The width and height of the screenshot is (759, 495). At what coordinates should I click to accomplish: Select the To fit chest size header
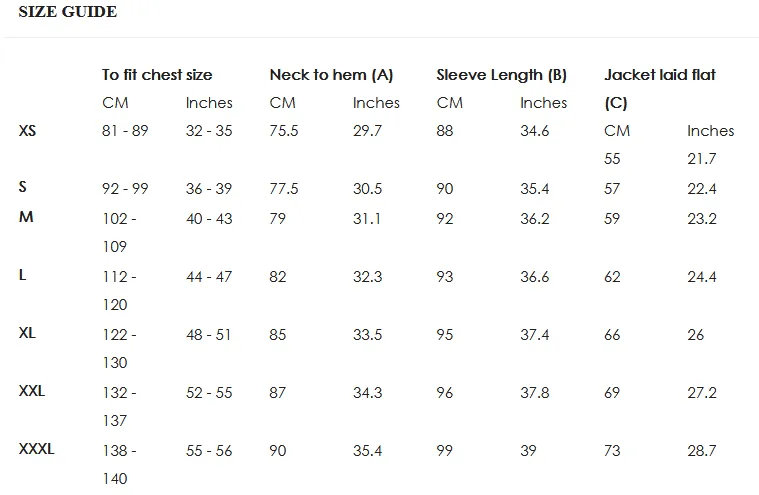pos(157,75)
